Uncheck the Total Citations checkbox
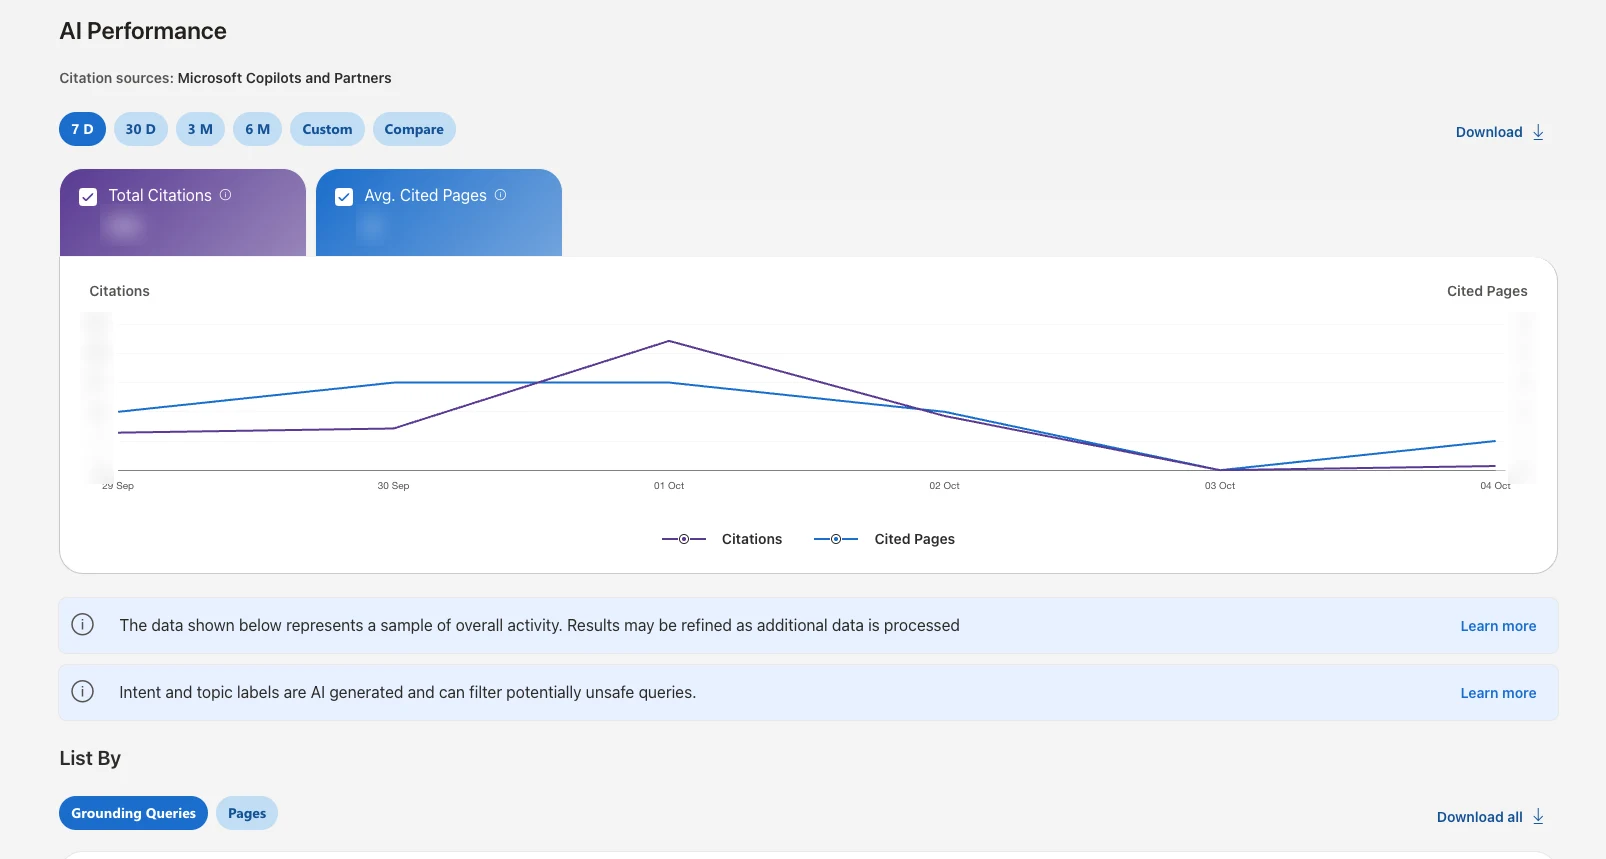Screen dimensions: 1606x859 (x=88, y=197)
